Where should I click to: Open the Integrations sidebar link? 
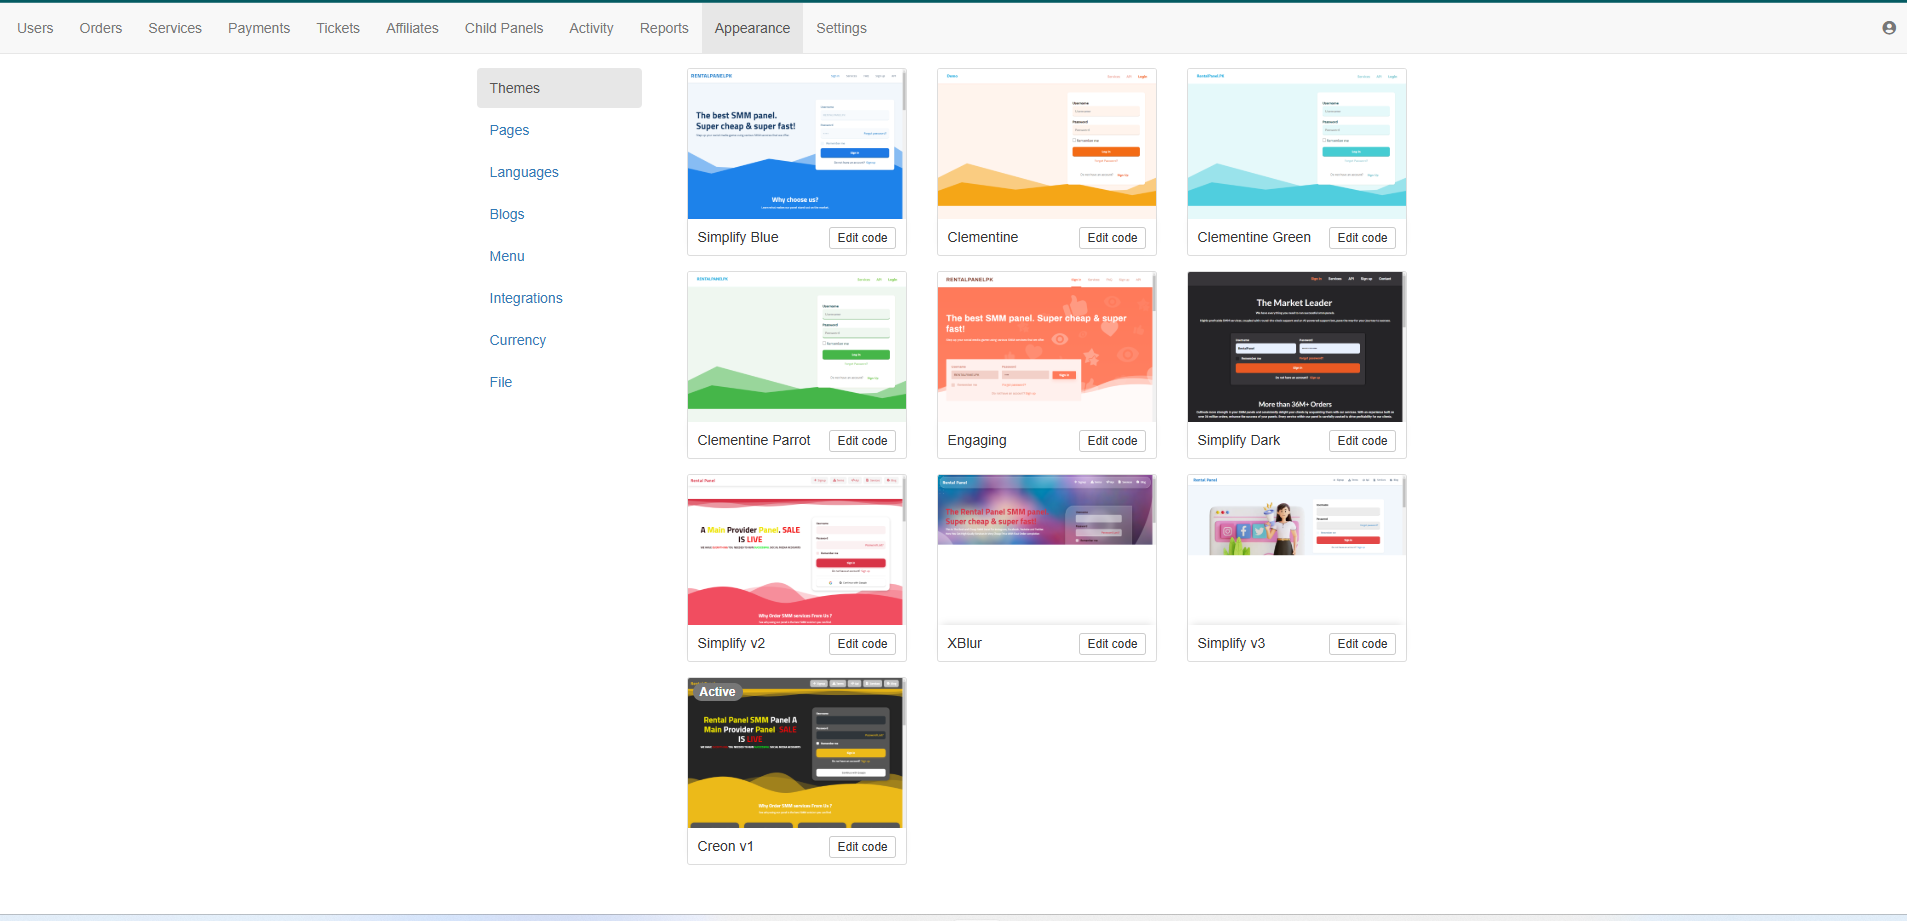pos(525,298)
